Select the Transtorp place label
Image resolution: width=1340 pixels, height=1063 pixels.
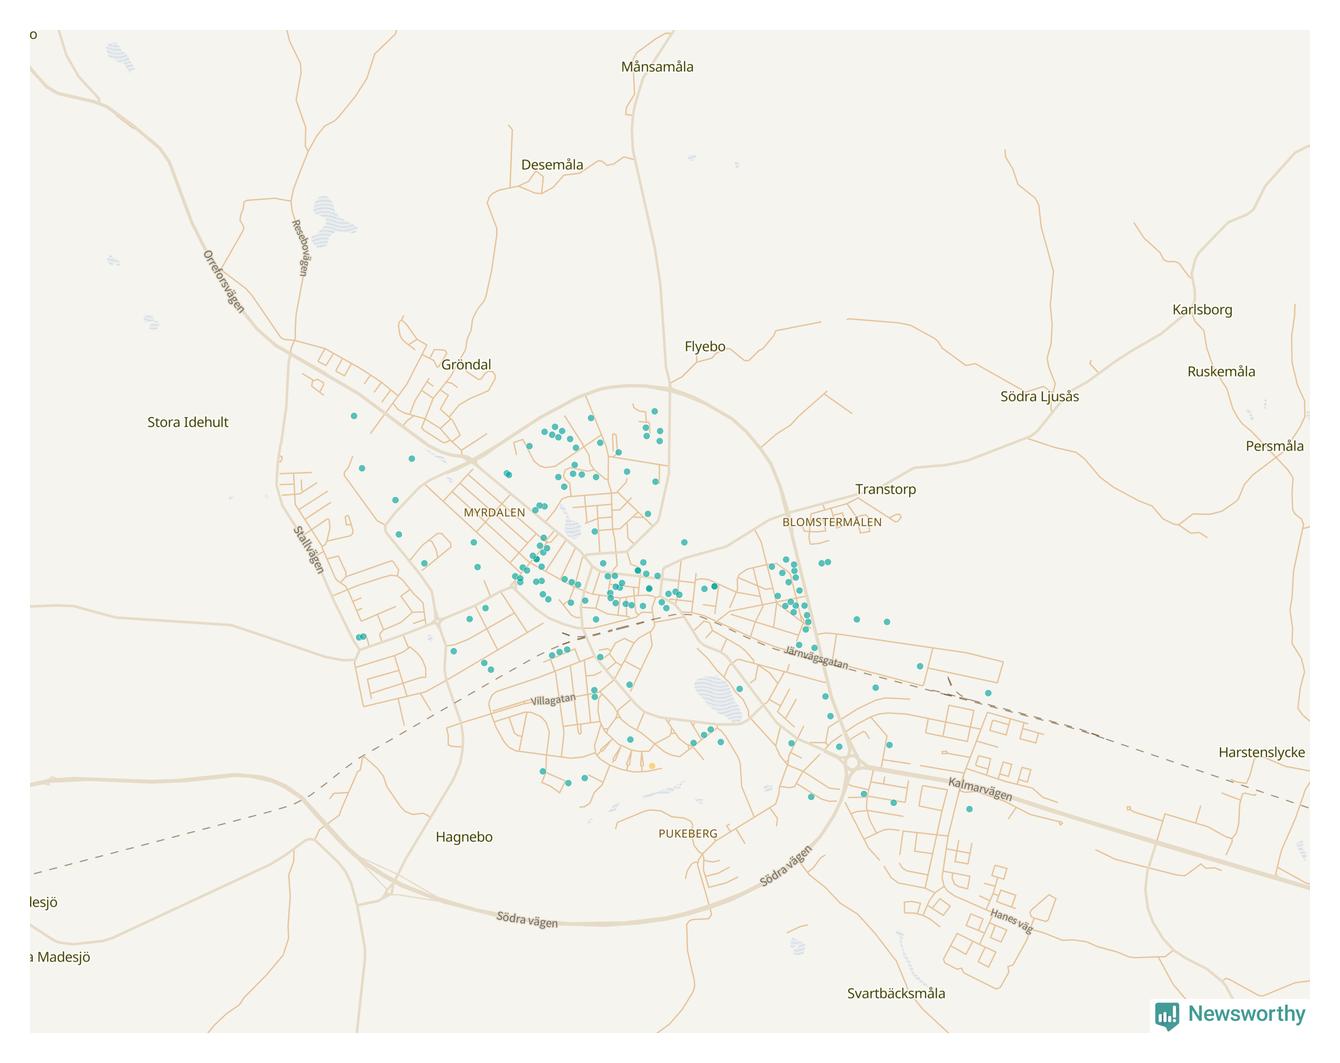tap(885, 489)
